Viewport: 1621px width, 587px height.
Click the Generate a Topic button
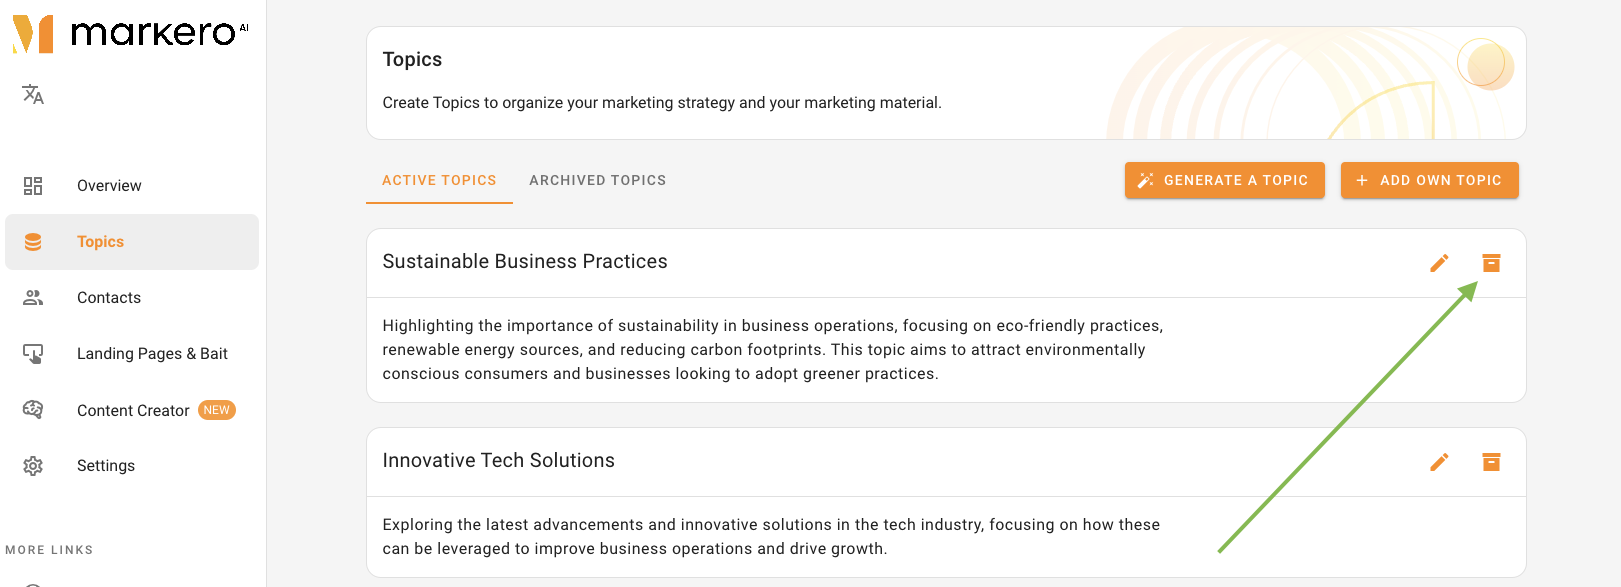(1225, 180)
